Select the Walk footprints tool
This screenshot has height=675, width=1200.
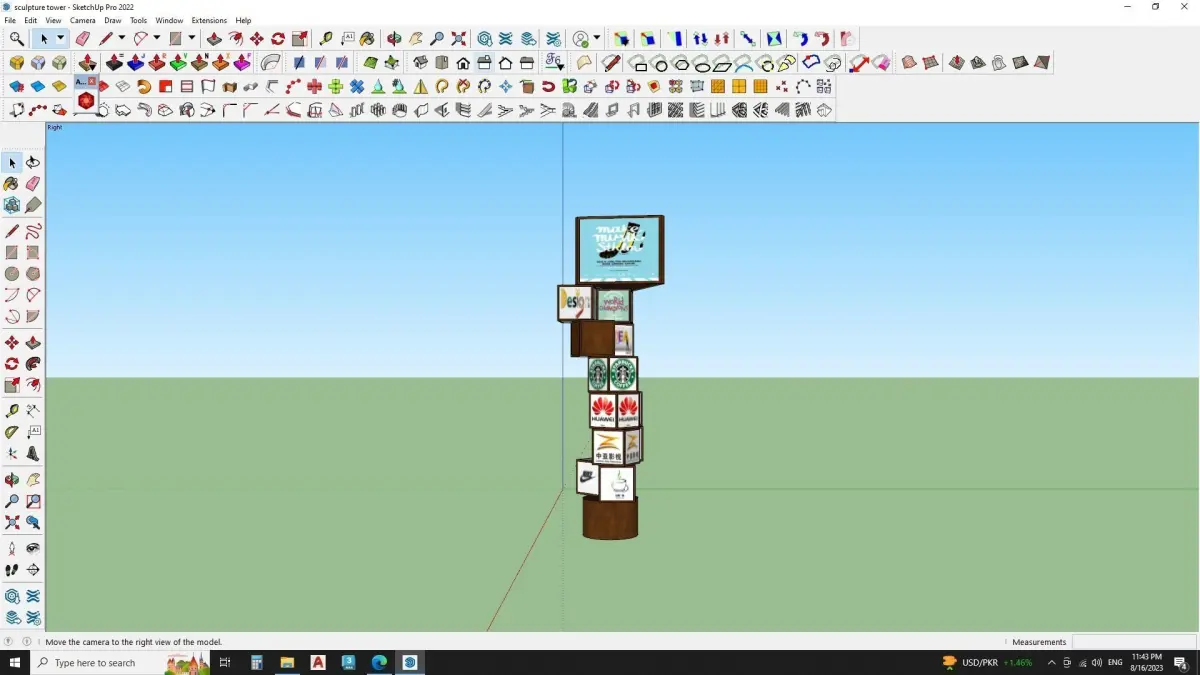(x=12, y=569)
